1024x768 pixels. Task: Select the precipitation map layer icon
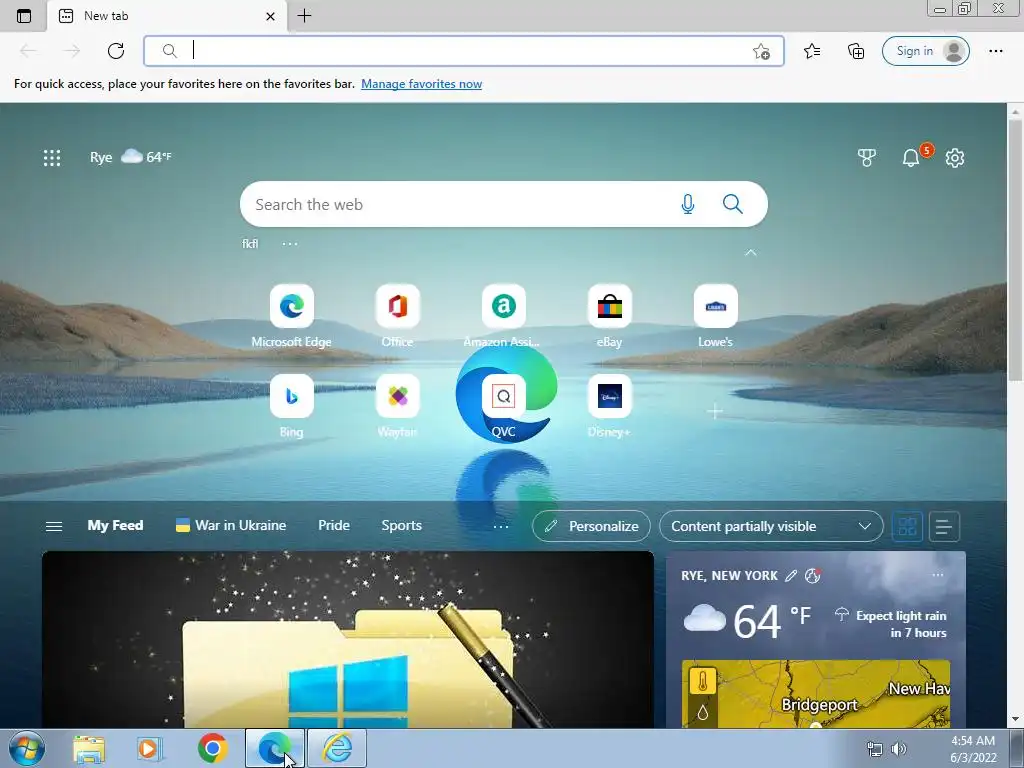click(703, 712)
